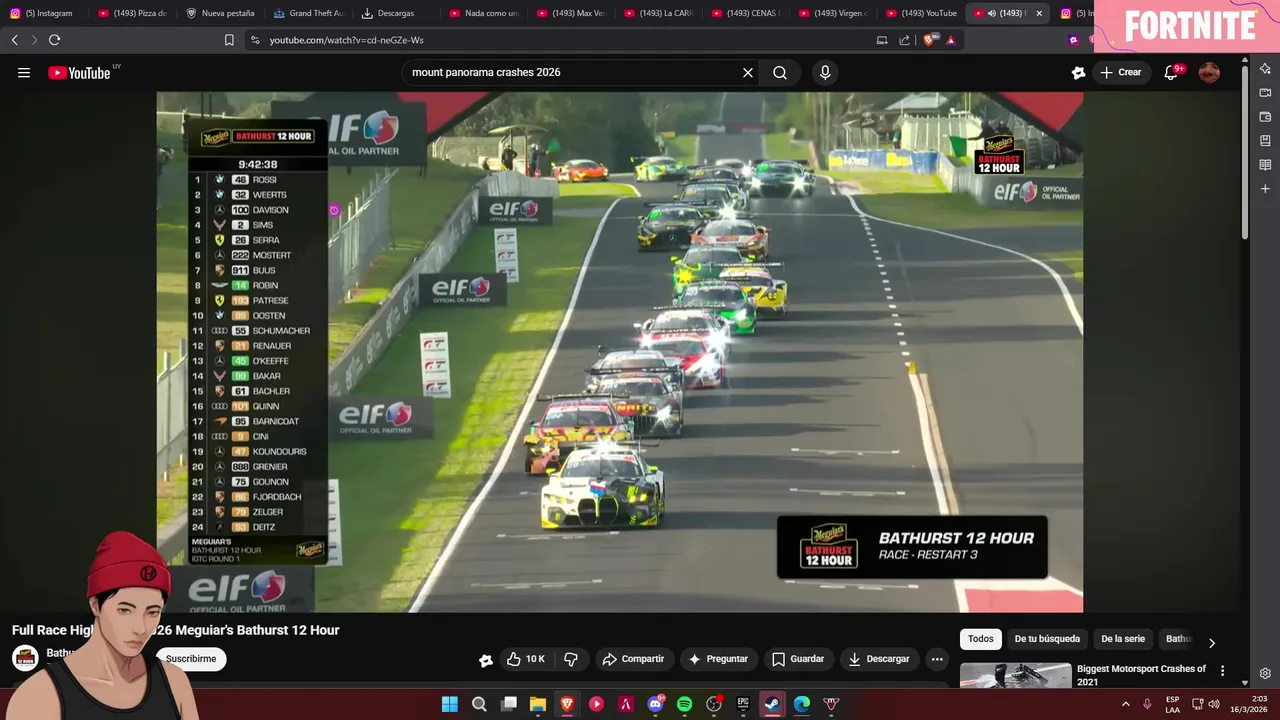The image size is (1280, 720).
Task: Switch to the Grand Theft Au tab
Action: coord(308,13)
